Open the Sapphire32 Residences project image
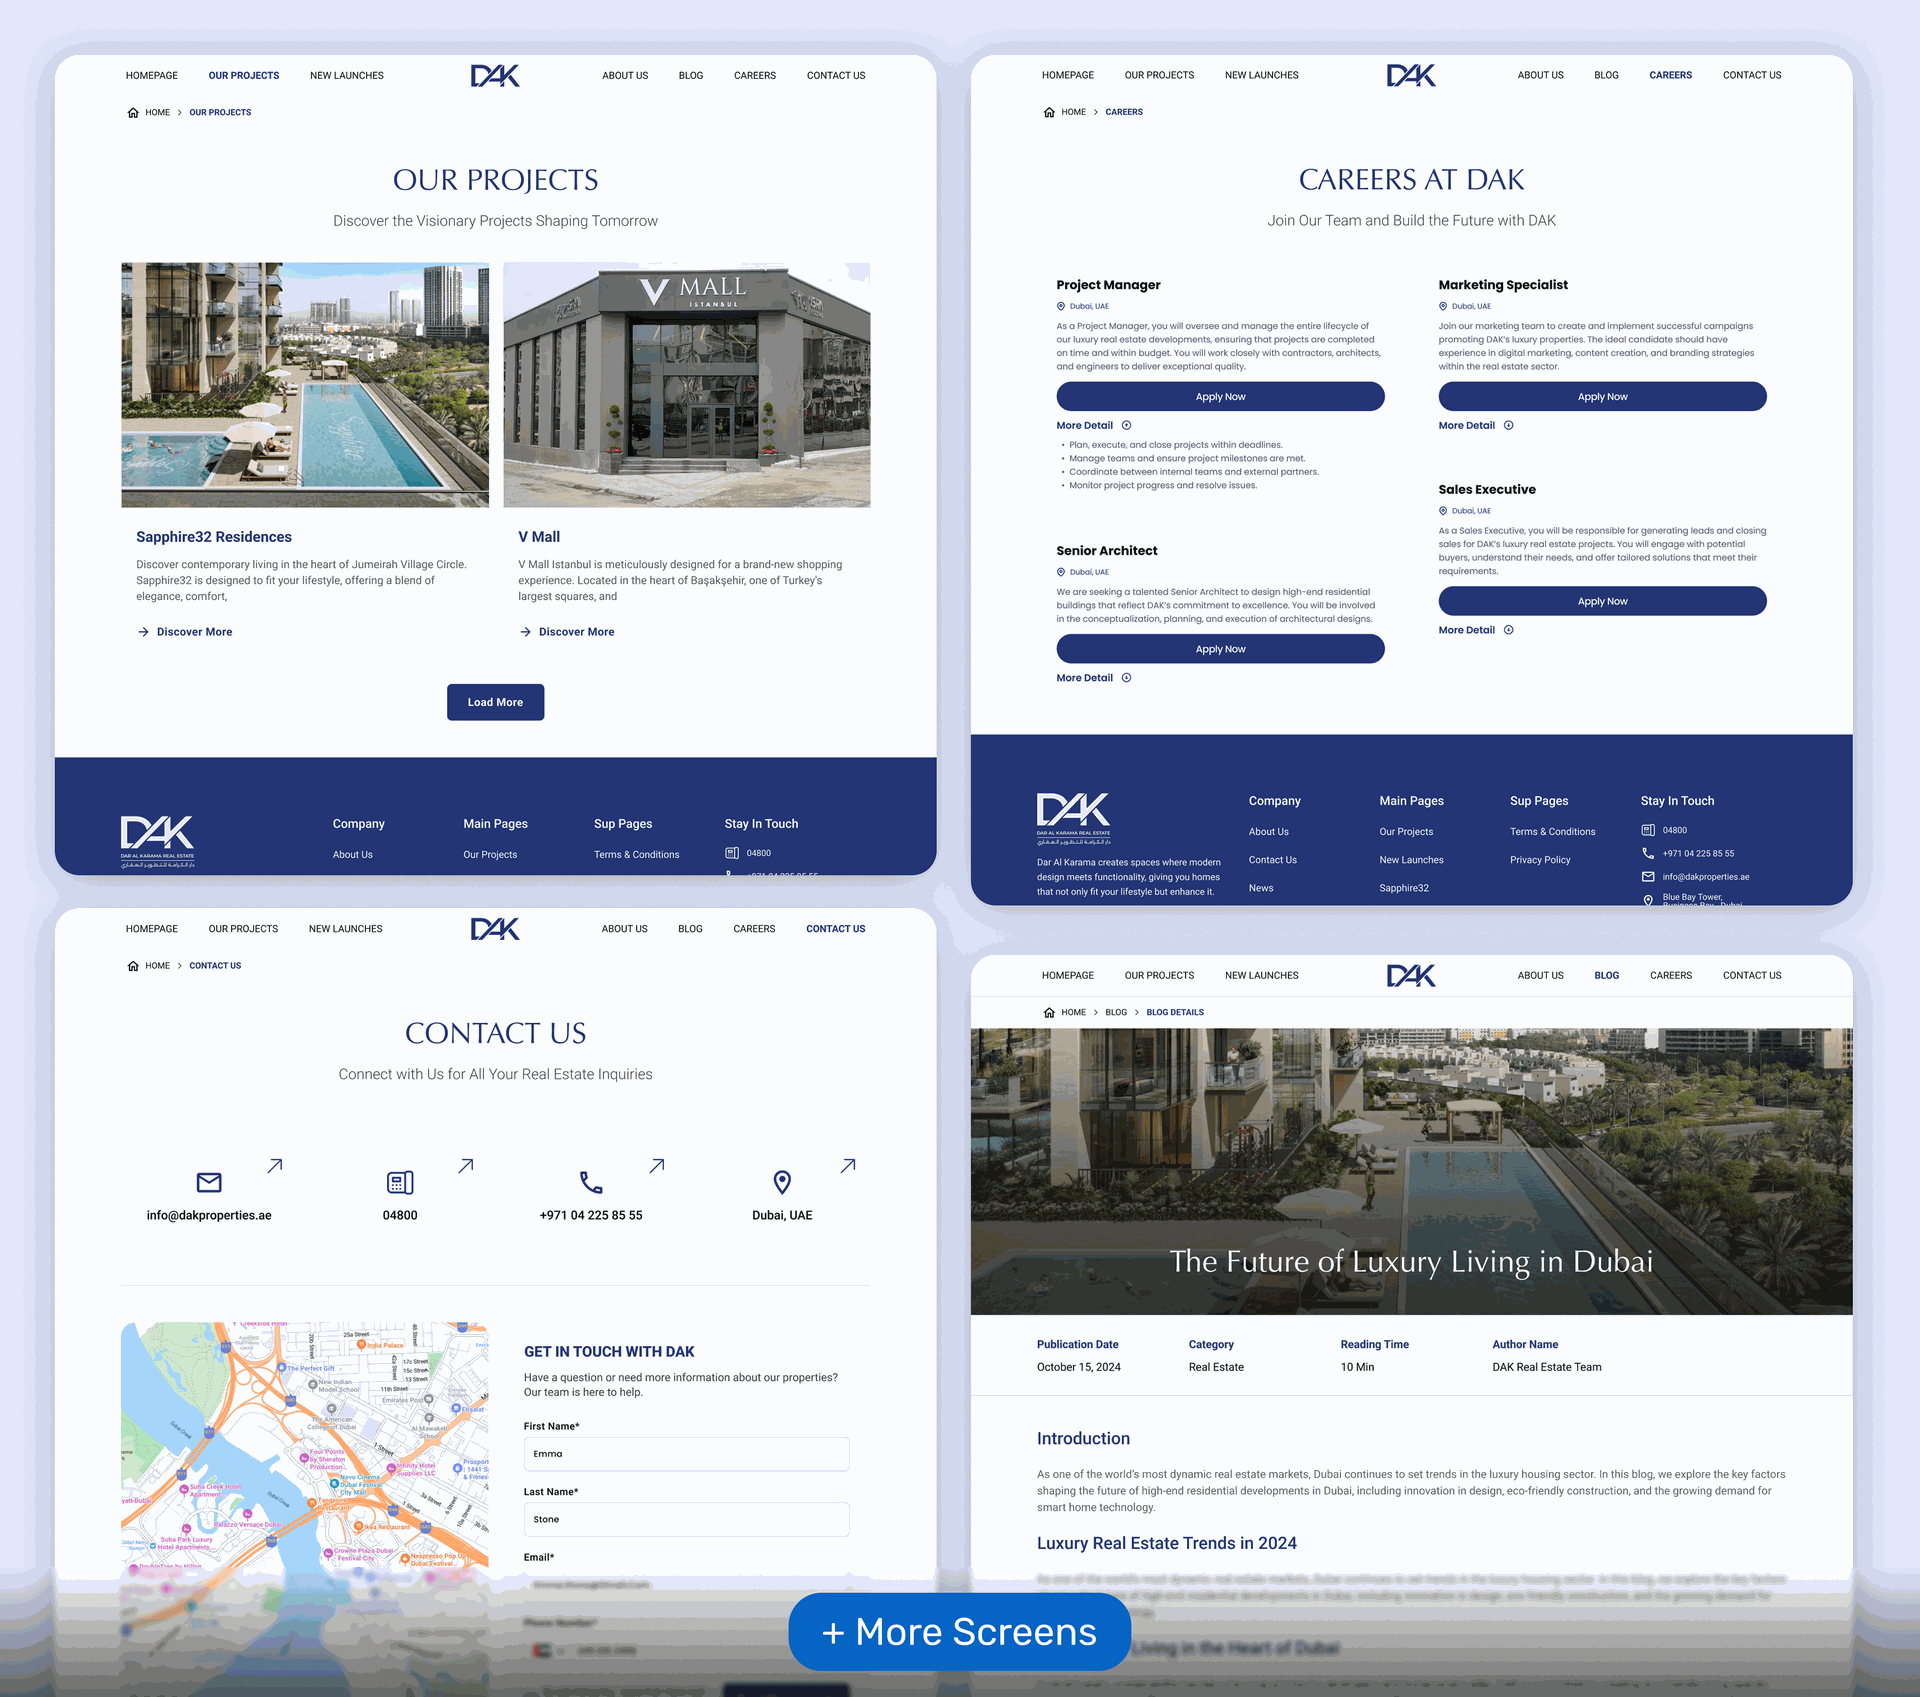Viewport: 1920px width, 1697px height. [x=305, y=385]
